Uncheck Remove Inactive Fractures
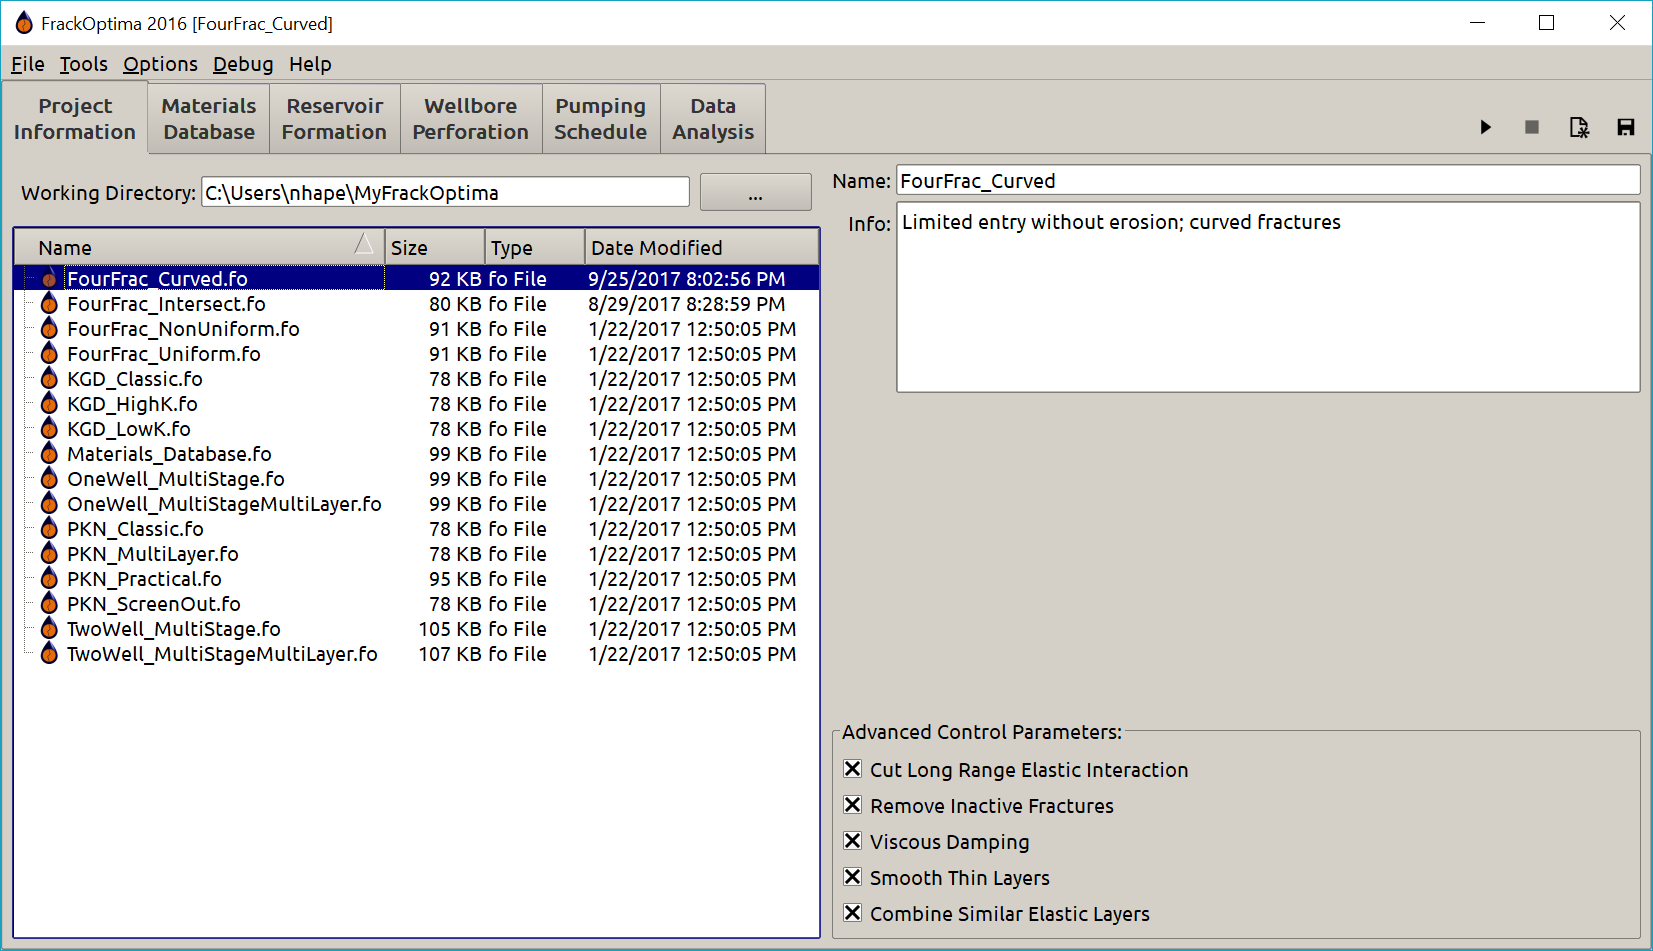 point(852,805)
